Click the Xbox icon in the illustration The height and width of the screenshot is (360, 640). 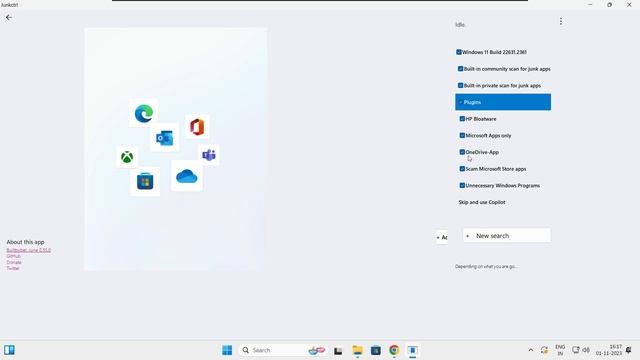127,157
